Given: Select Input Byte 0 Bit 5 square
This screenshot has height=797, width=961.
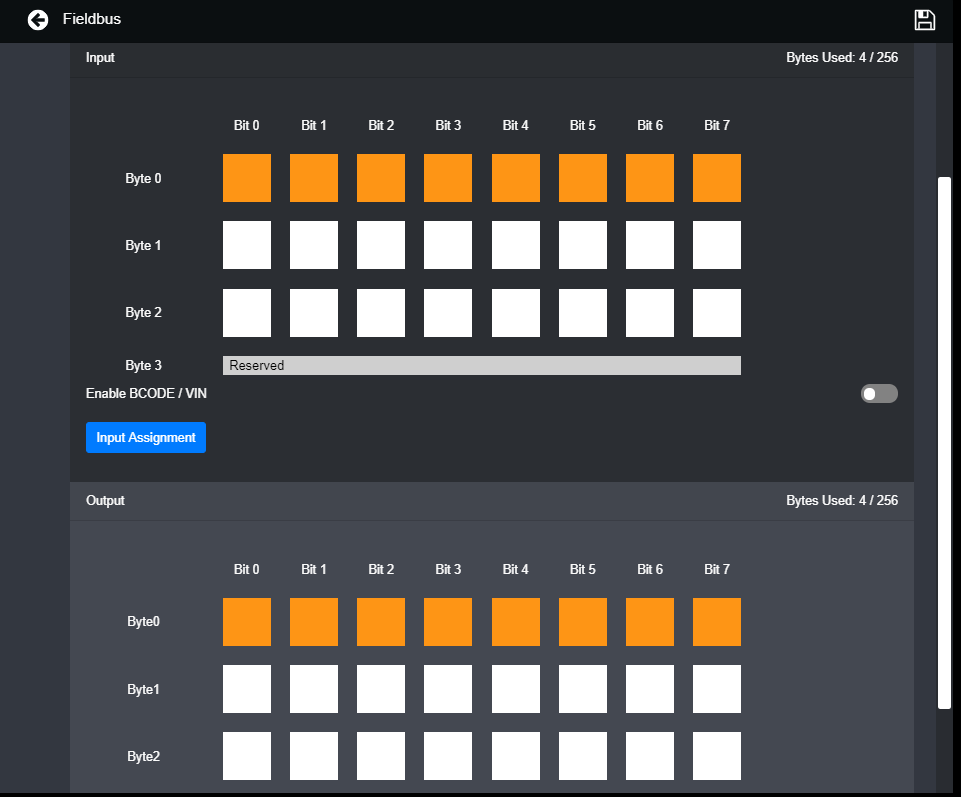Looking at the screenshot, I should tap(583, 178).
